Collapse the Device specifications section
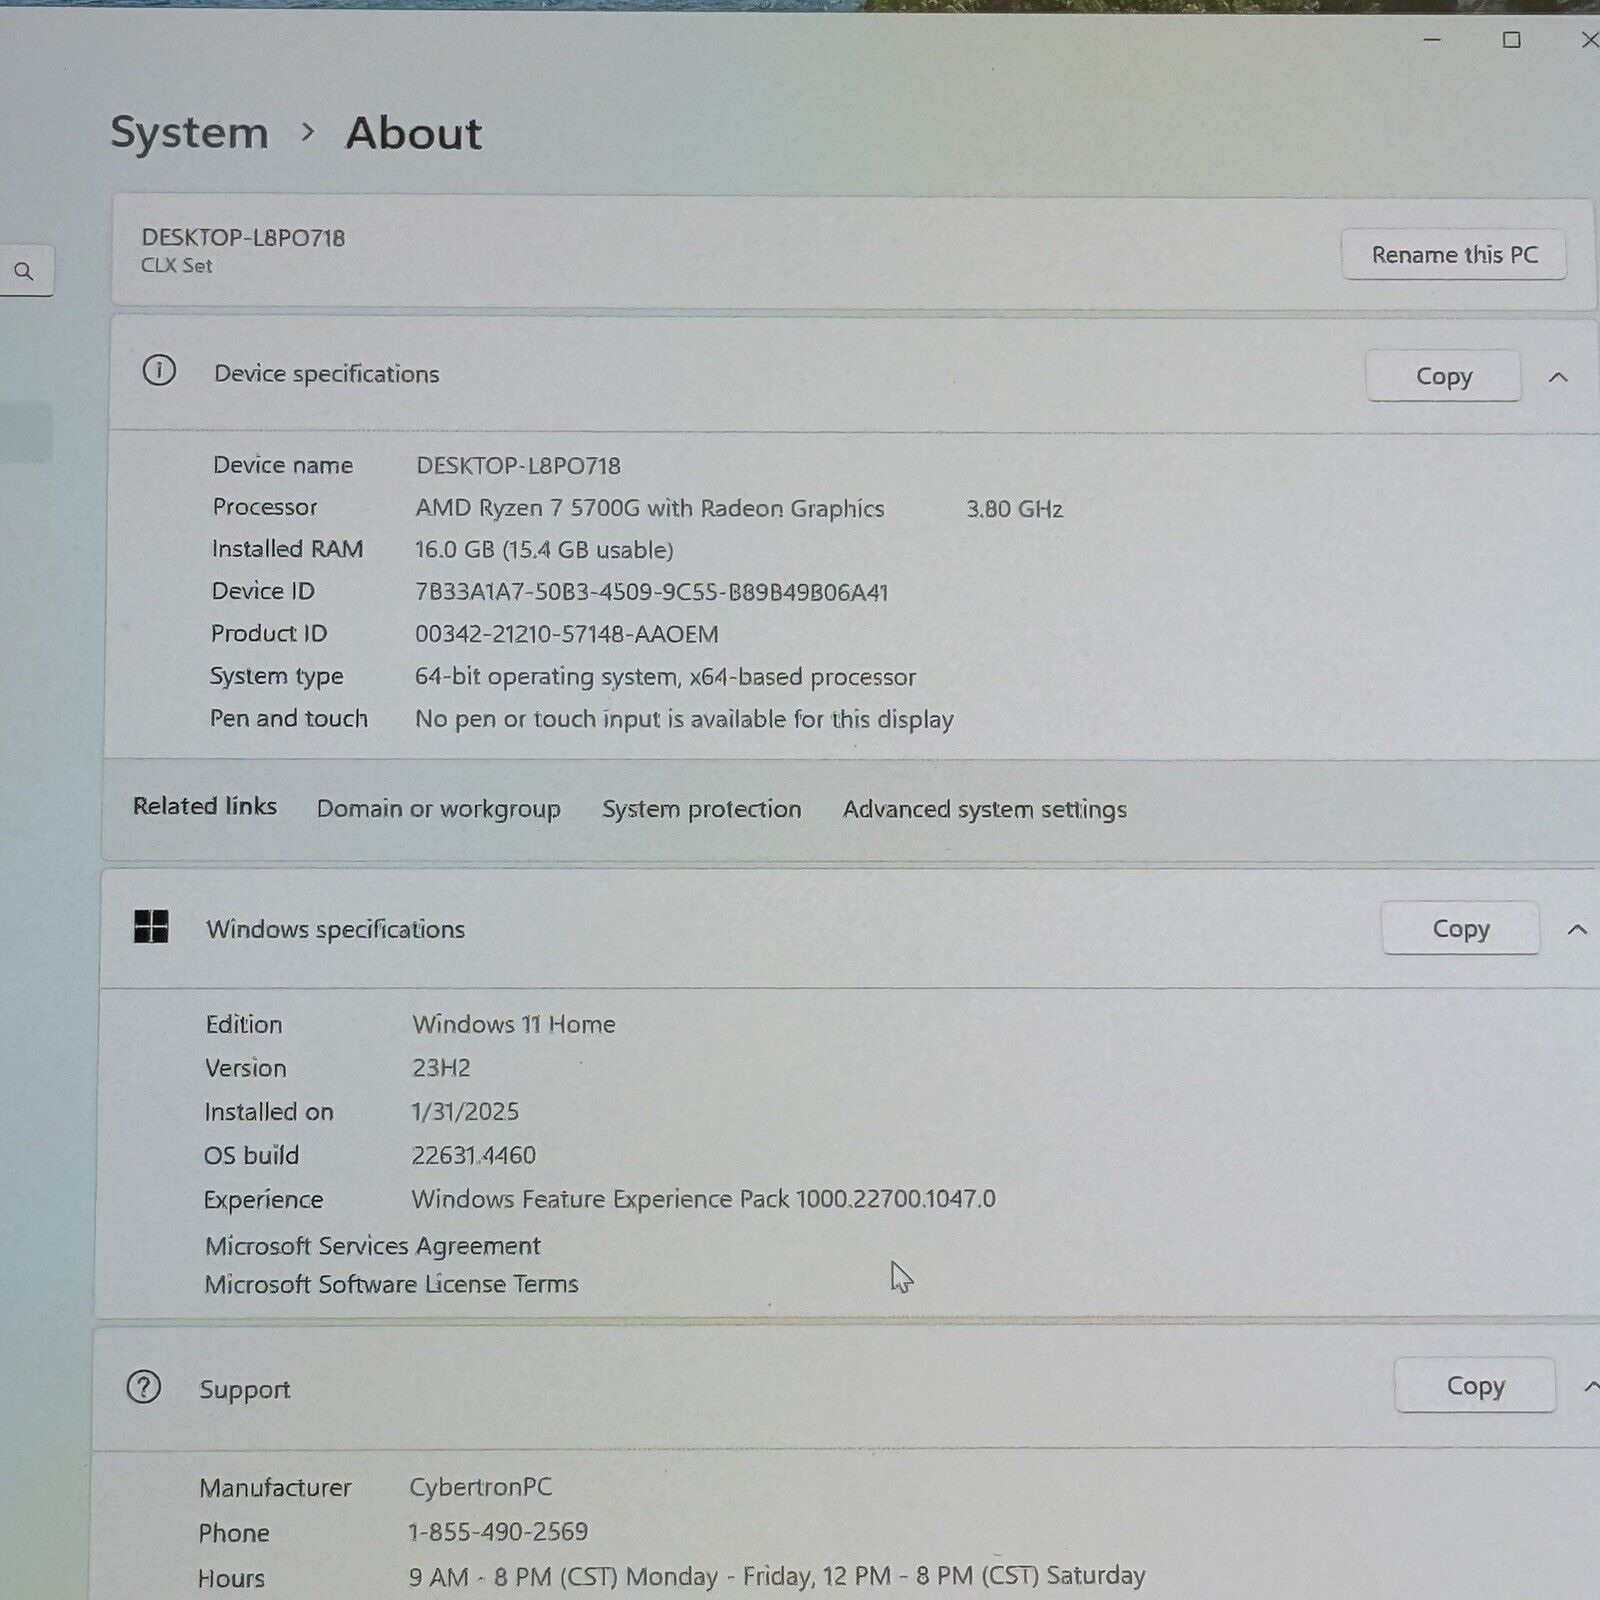The image size is (1600, 1600). tap(1558, 377)
